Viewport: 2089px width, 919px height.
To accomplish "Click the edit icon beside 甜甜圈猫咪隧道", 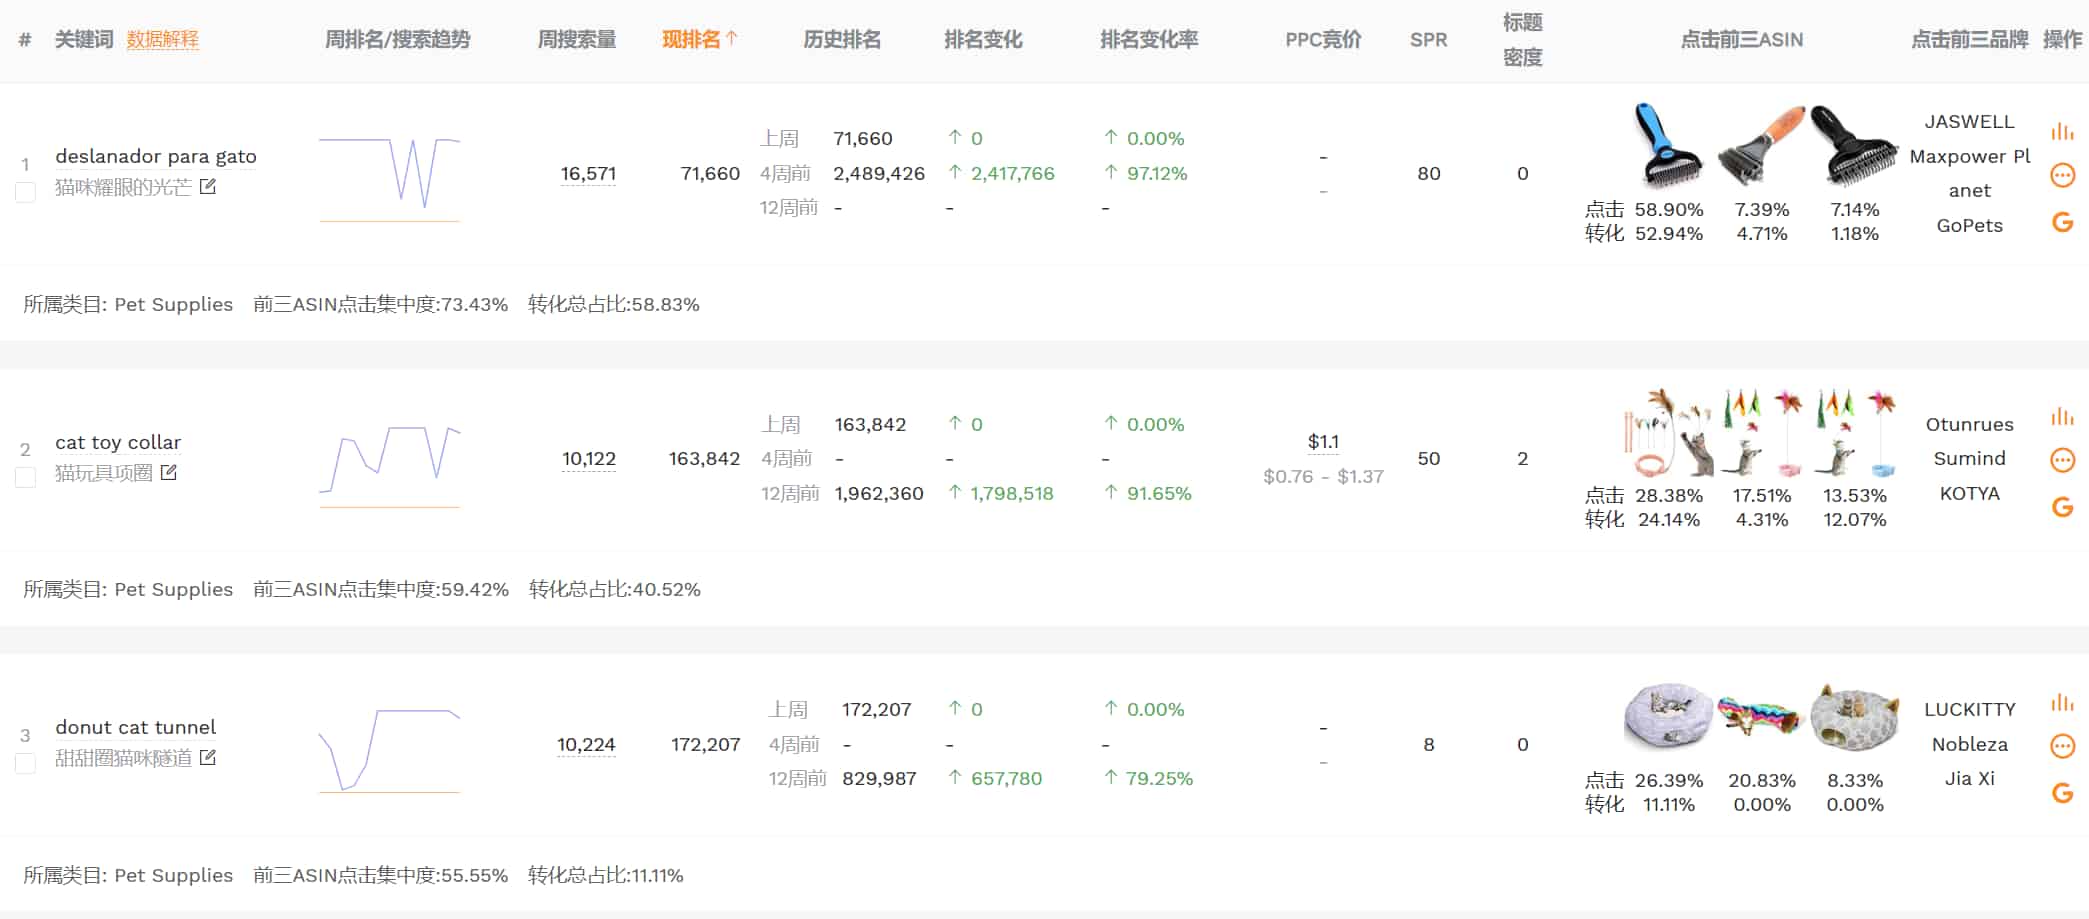I will coord(206,758).
